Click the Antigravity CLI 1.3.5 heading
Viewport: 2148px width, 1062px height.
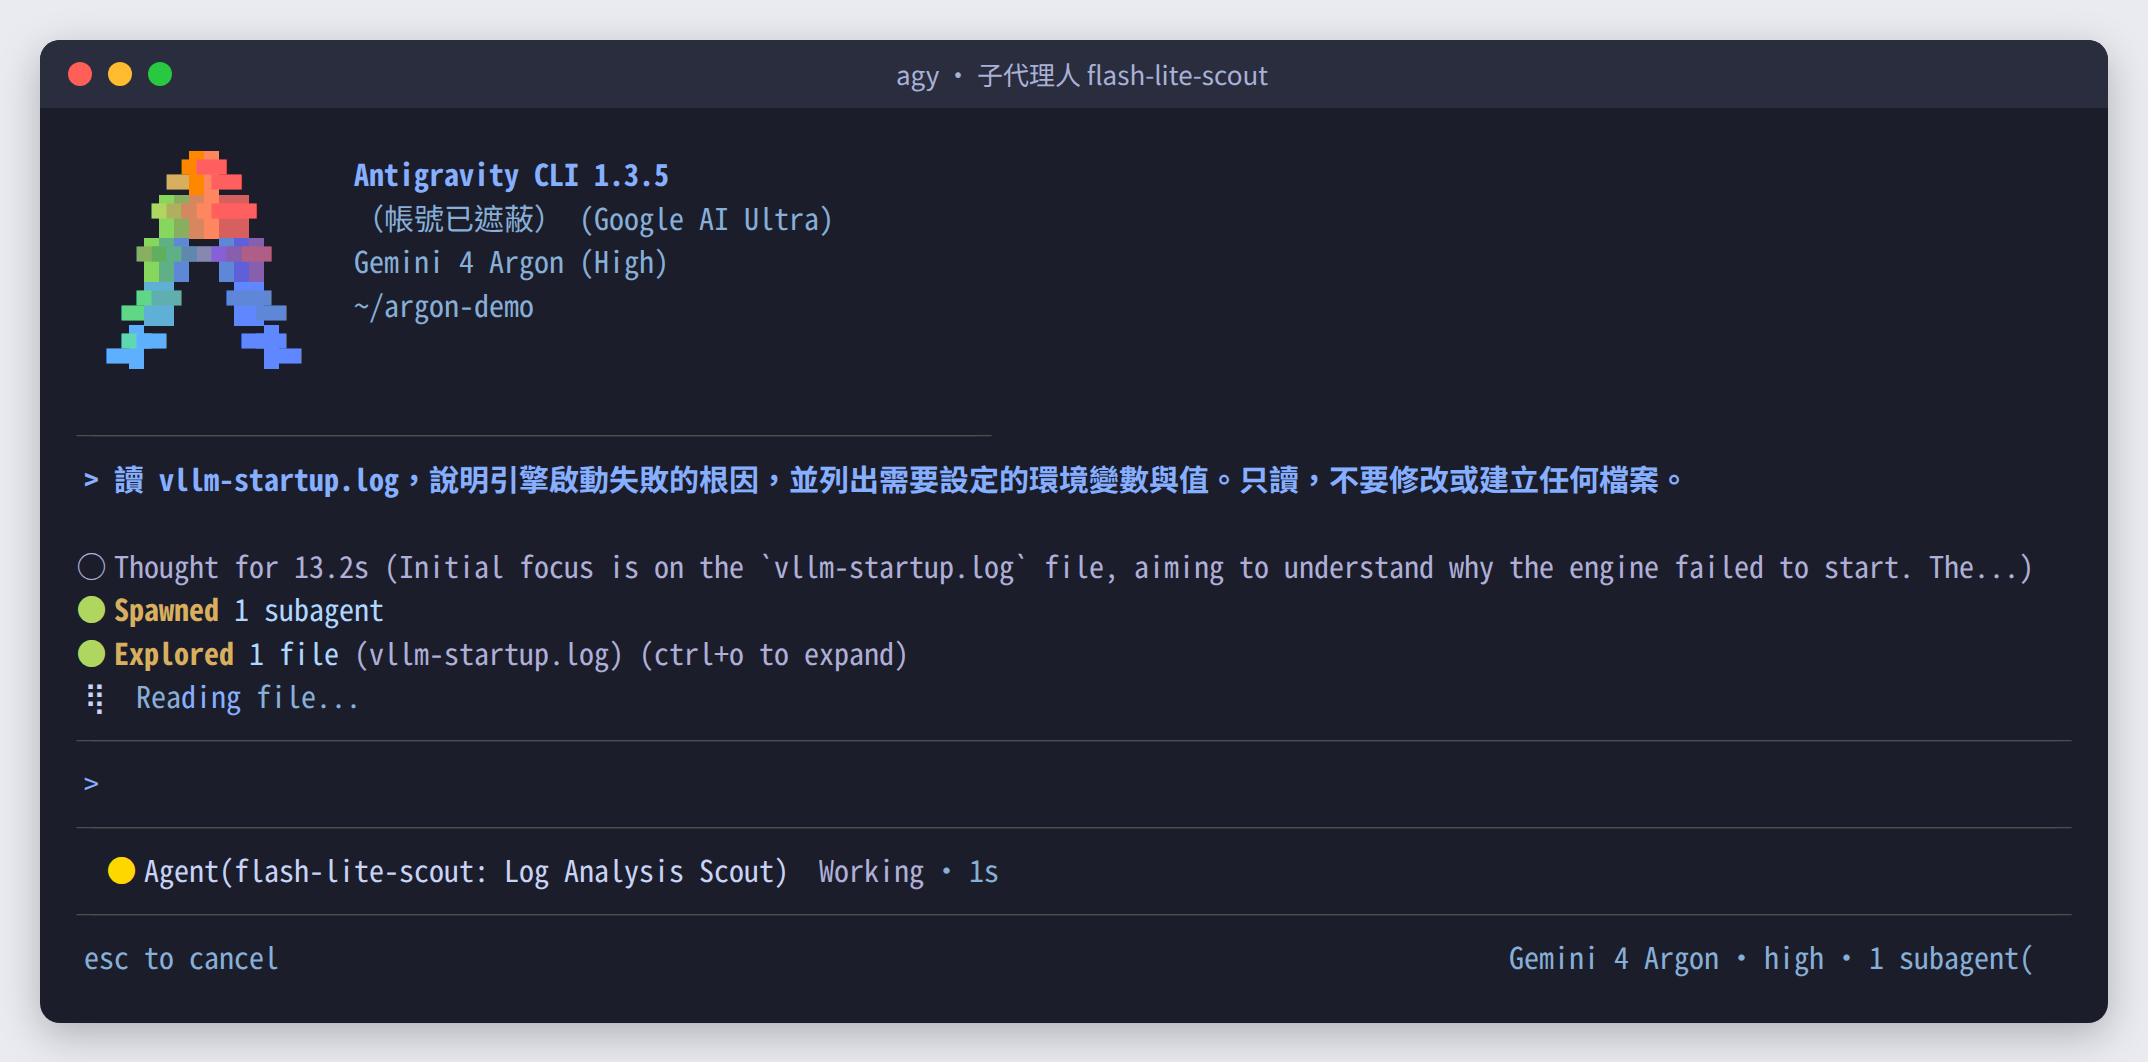(x=511, y=176)
